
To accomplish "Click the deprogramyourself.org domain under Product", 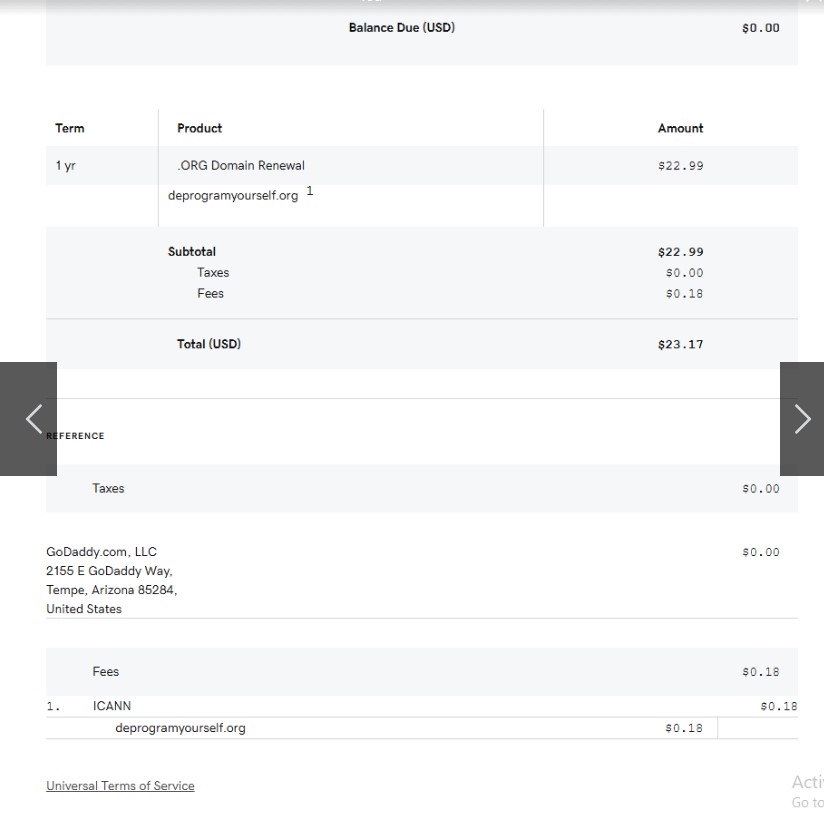I will coord(233,196).
